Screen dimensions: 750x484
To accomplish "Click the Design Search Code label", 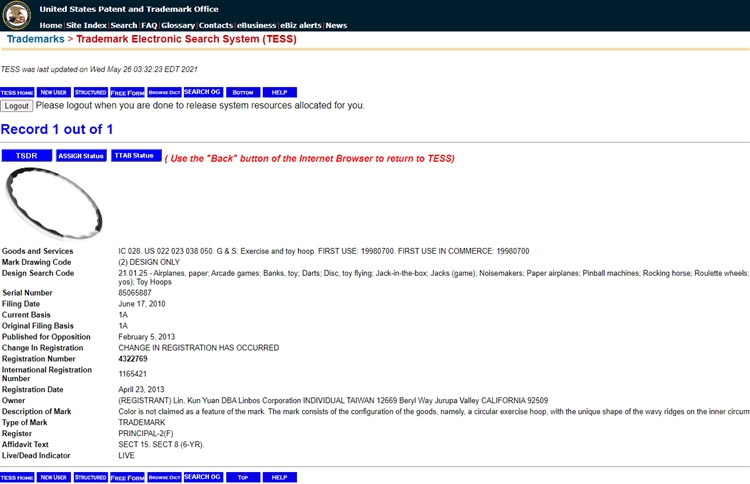I will [x=38, y=273].
